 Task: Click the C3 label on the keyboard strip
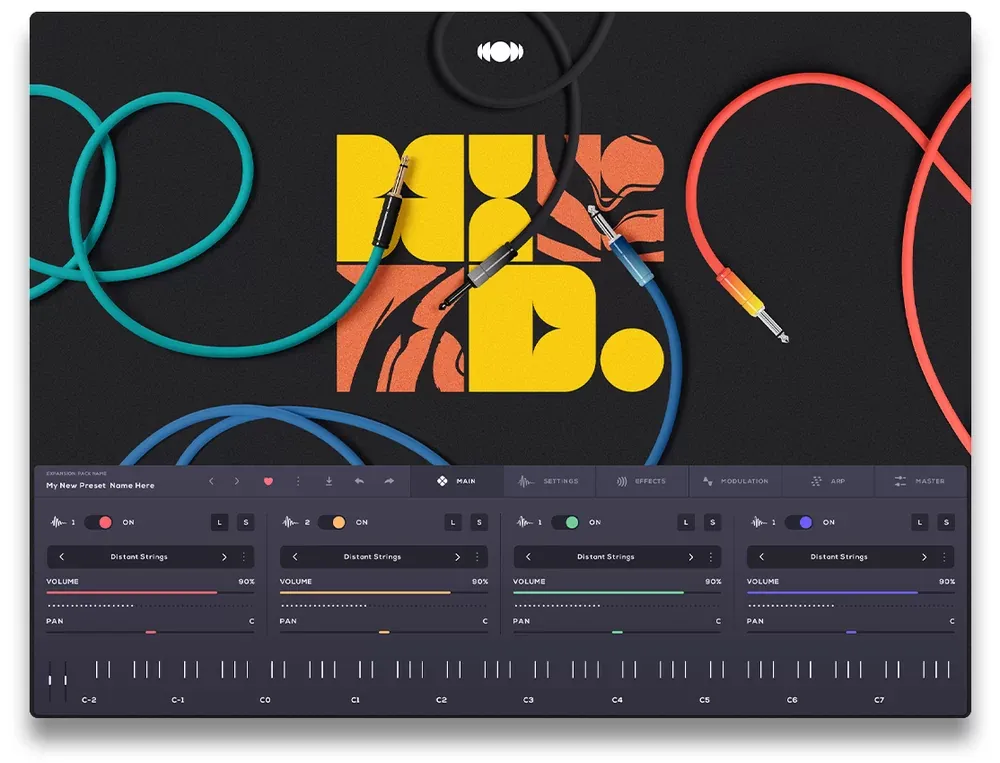point(528,700)
